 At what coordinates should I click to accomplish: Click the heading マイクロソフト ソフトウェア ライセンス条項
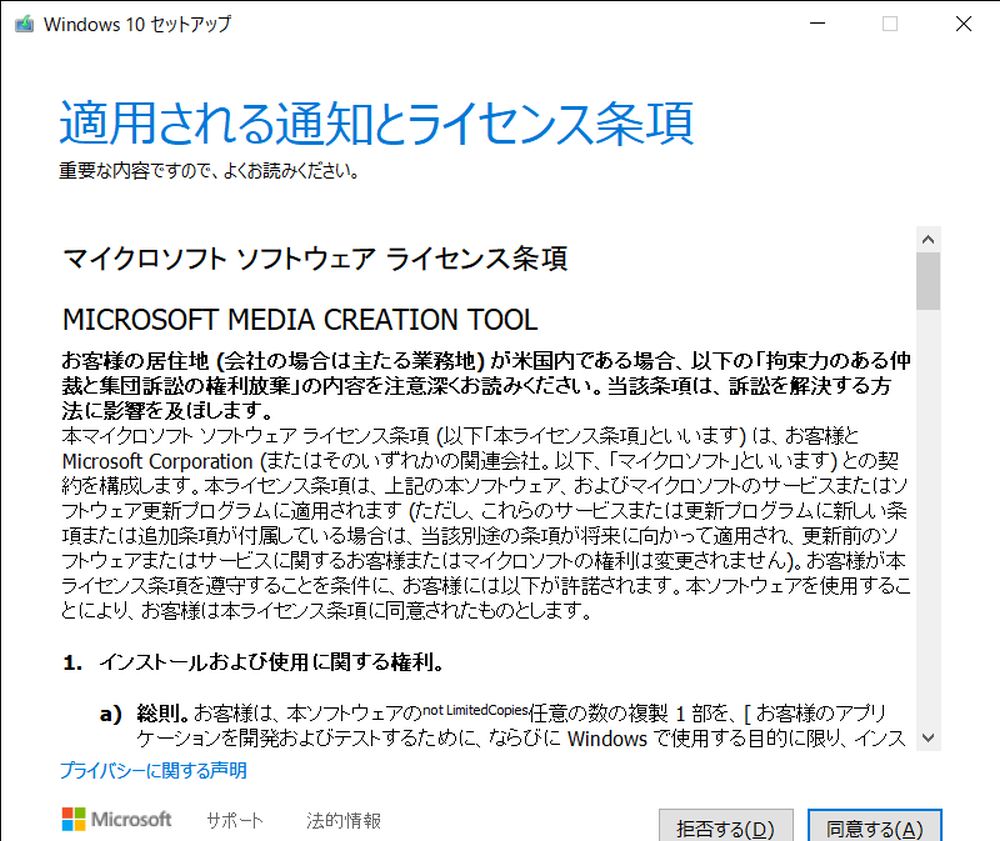[315, 259]
